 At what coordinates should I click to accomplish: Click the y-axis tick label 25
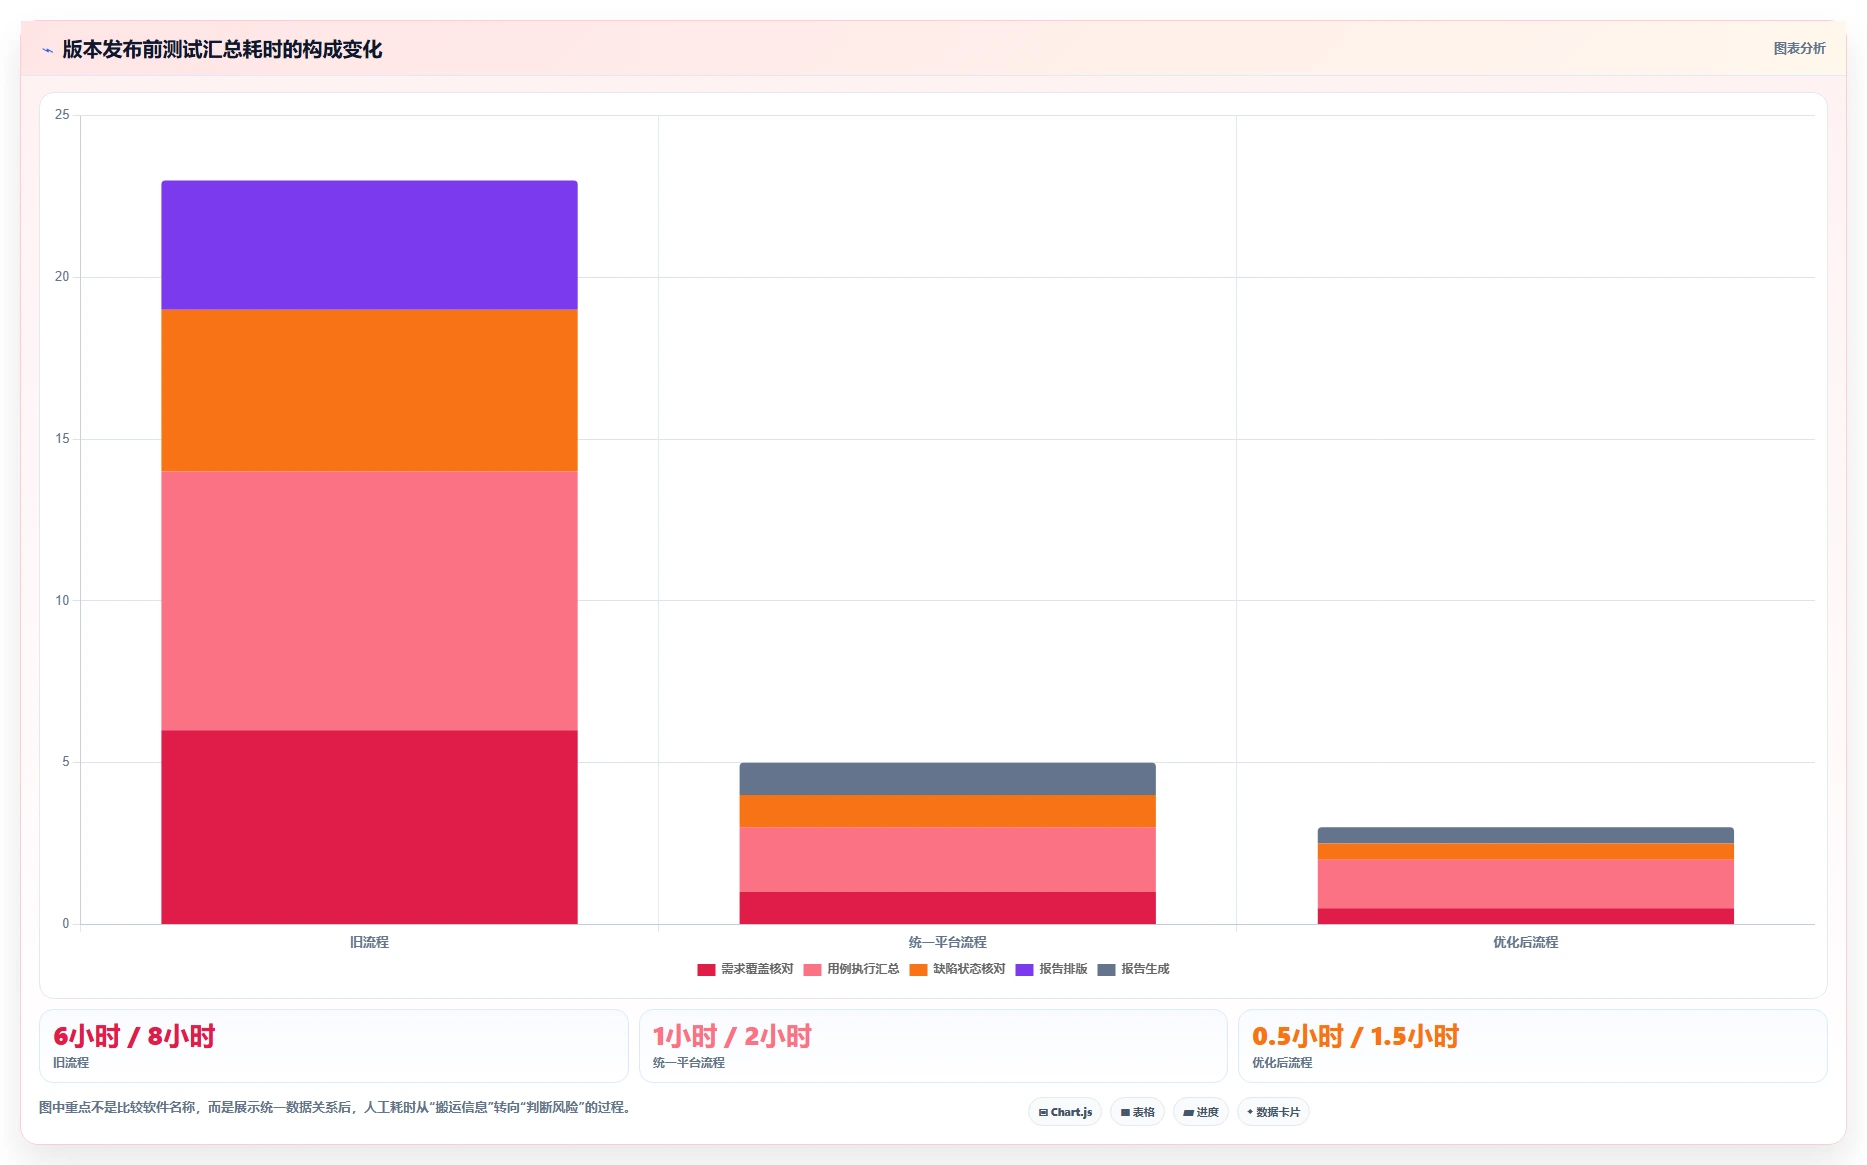(62, 115)
